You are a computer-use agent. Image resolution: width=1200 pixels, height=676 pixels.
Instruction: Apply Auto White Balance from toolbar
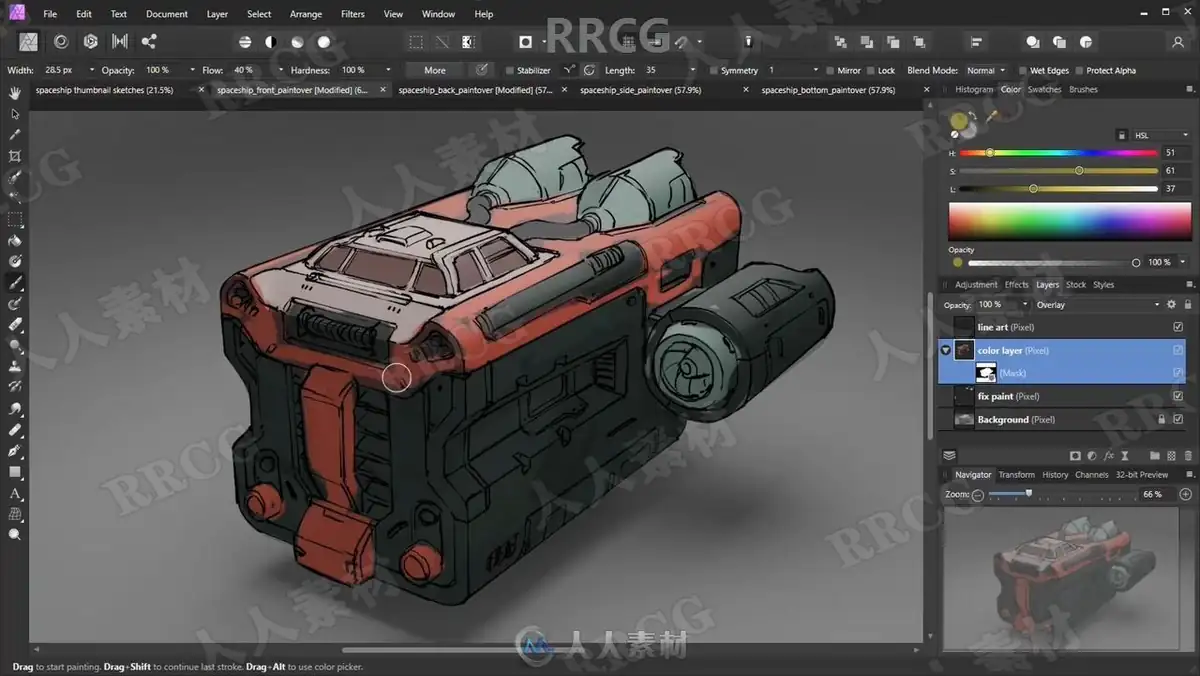(323, 42)
